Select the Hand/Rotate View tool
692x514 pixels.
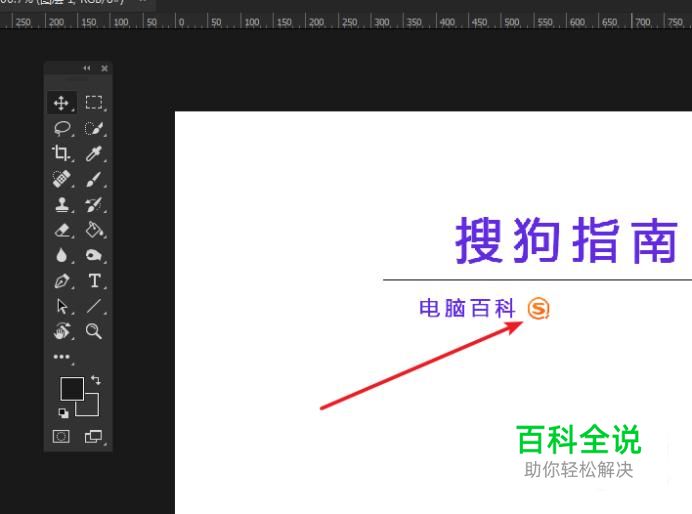pyautogui.click(x=61, y=331)
